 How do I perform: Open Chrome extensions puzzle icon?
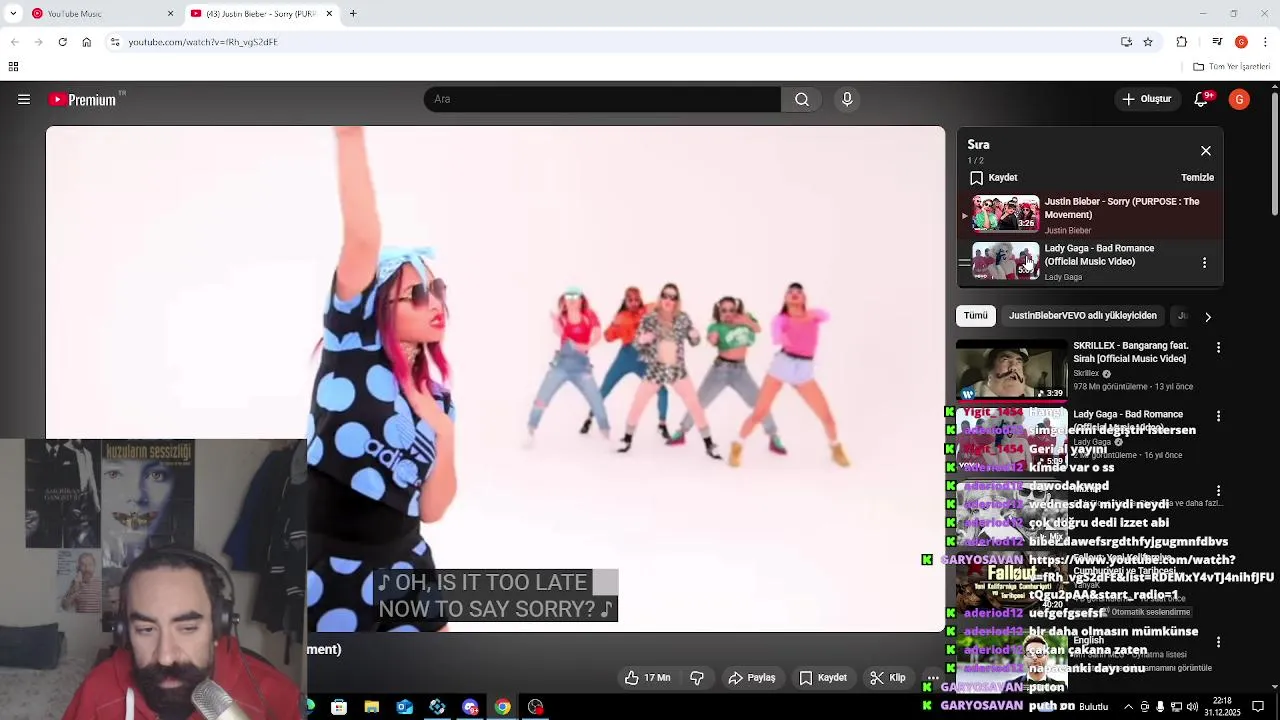[x=1182, y=42]
